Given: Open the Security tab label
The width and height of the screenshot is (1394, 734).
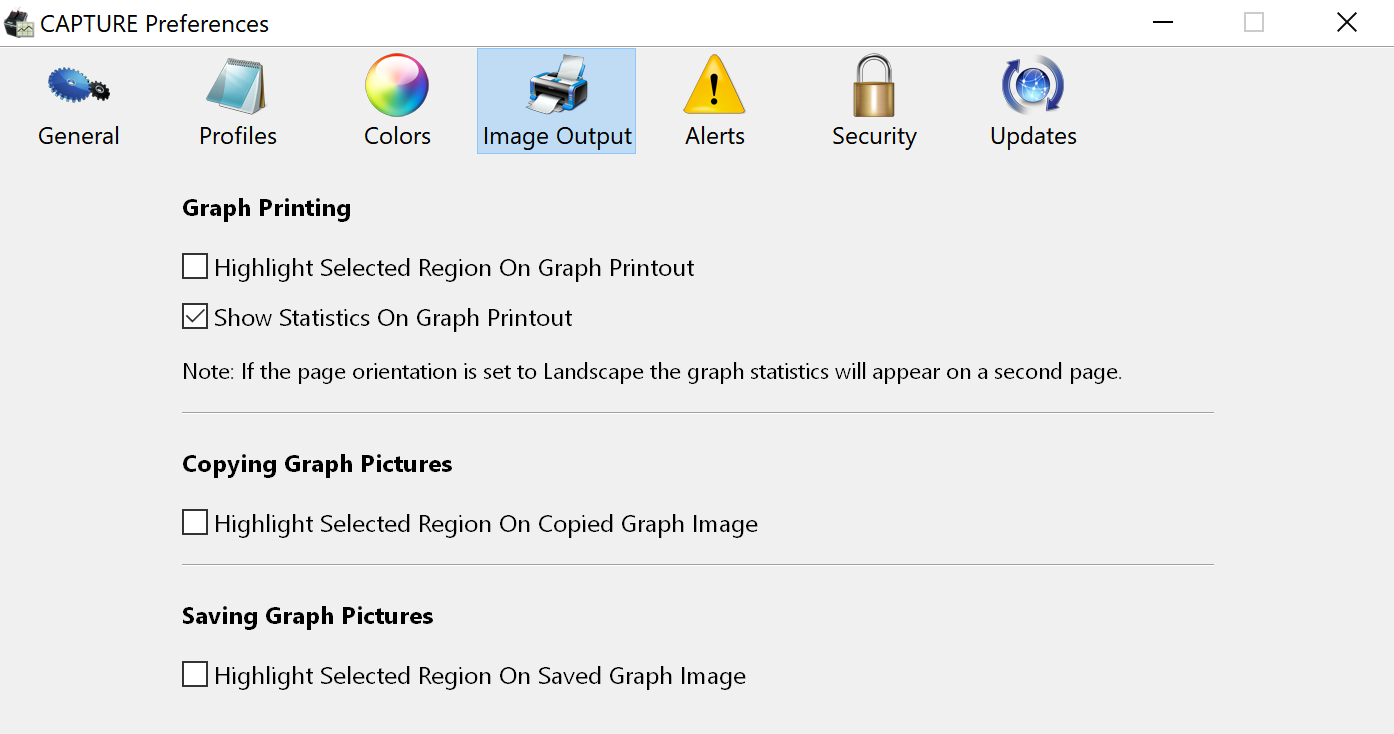Looking at the screenshot, I should click(x=874, y=136).
